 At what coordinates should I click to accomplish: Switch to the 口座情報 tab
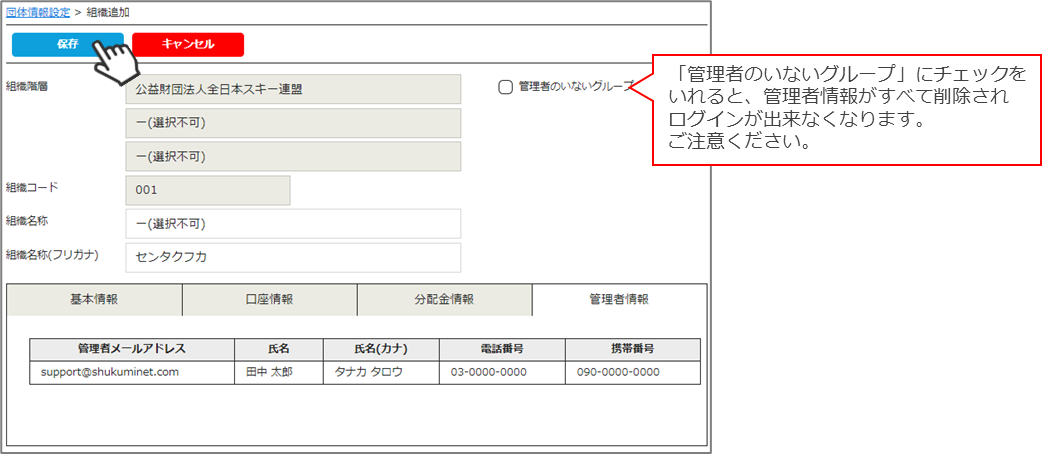click(x=269, y=300)
